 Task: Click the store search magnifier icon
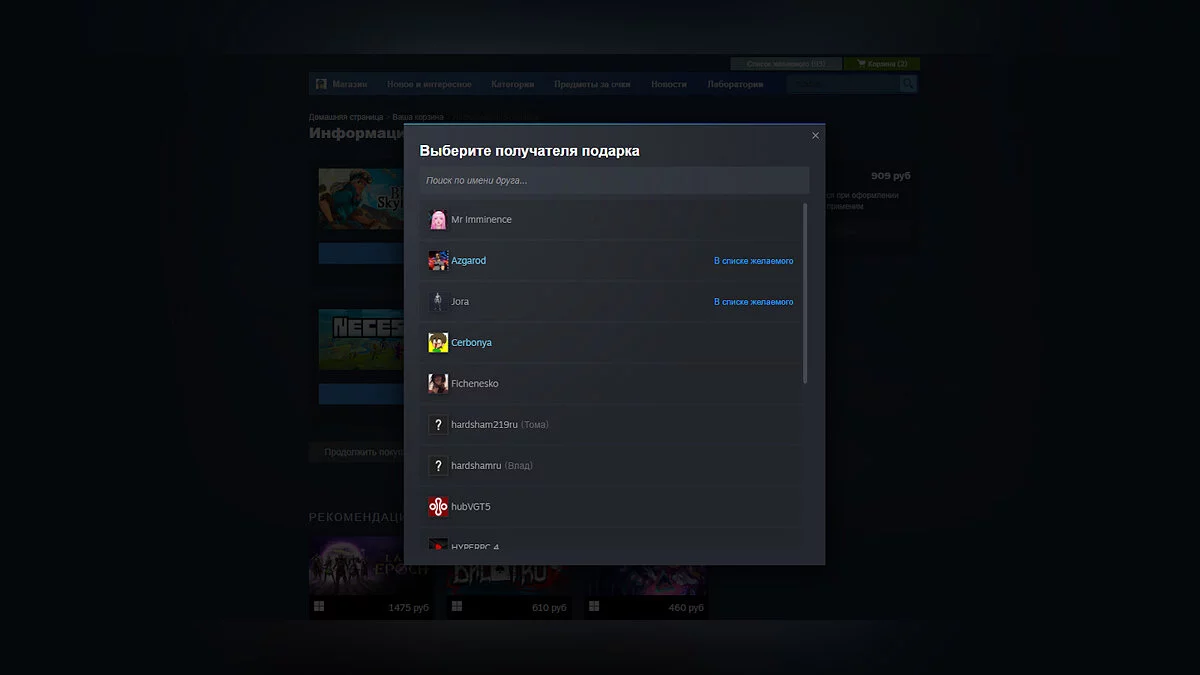point(907,84)
